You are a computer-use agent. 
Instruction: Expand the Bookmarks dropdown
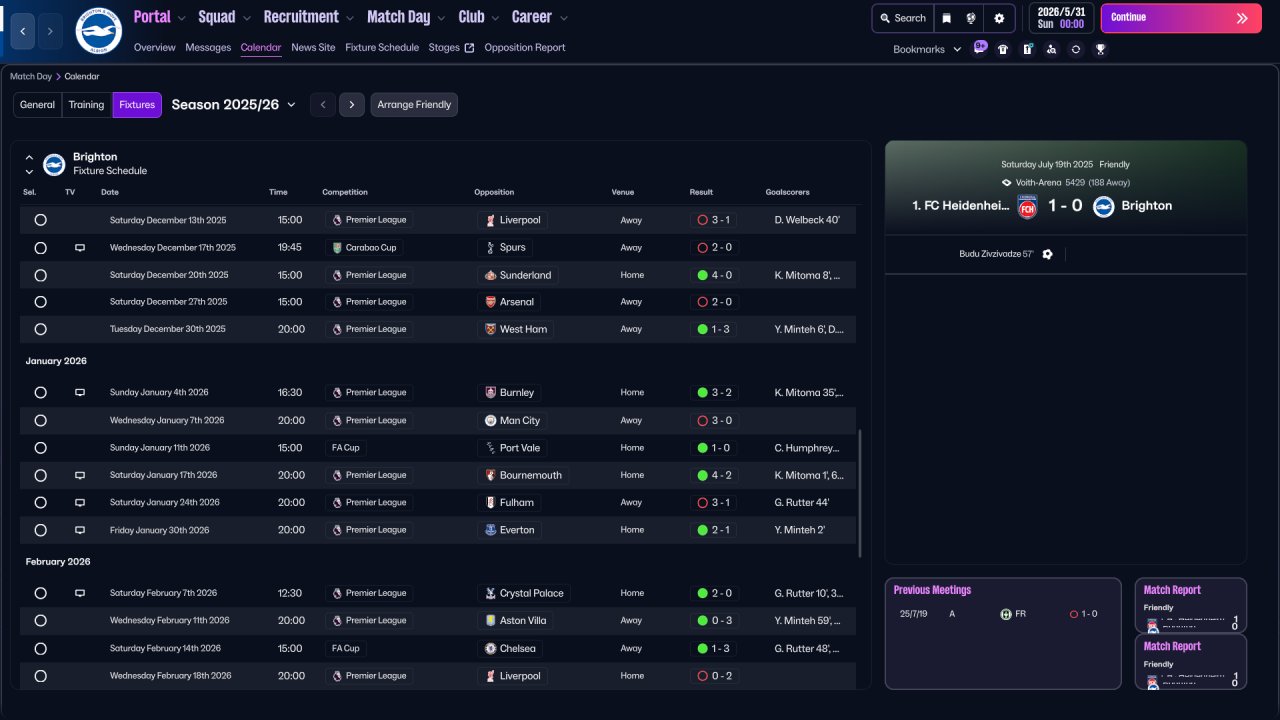[927, 49]
